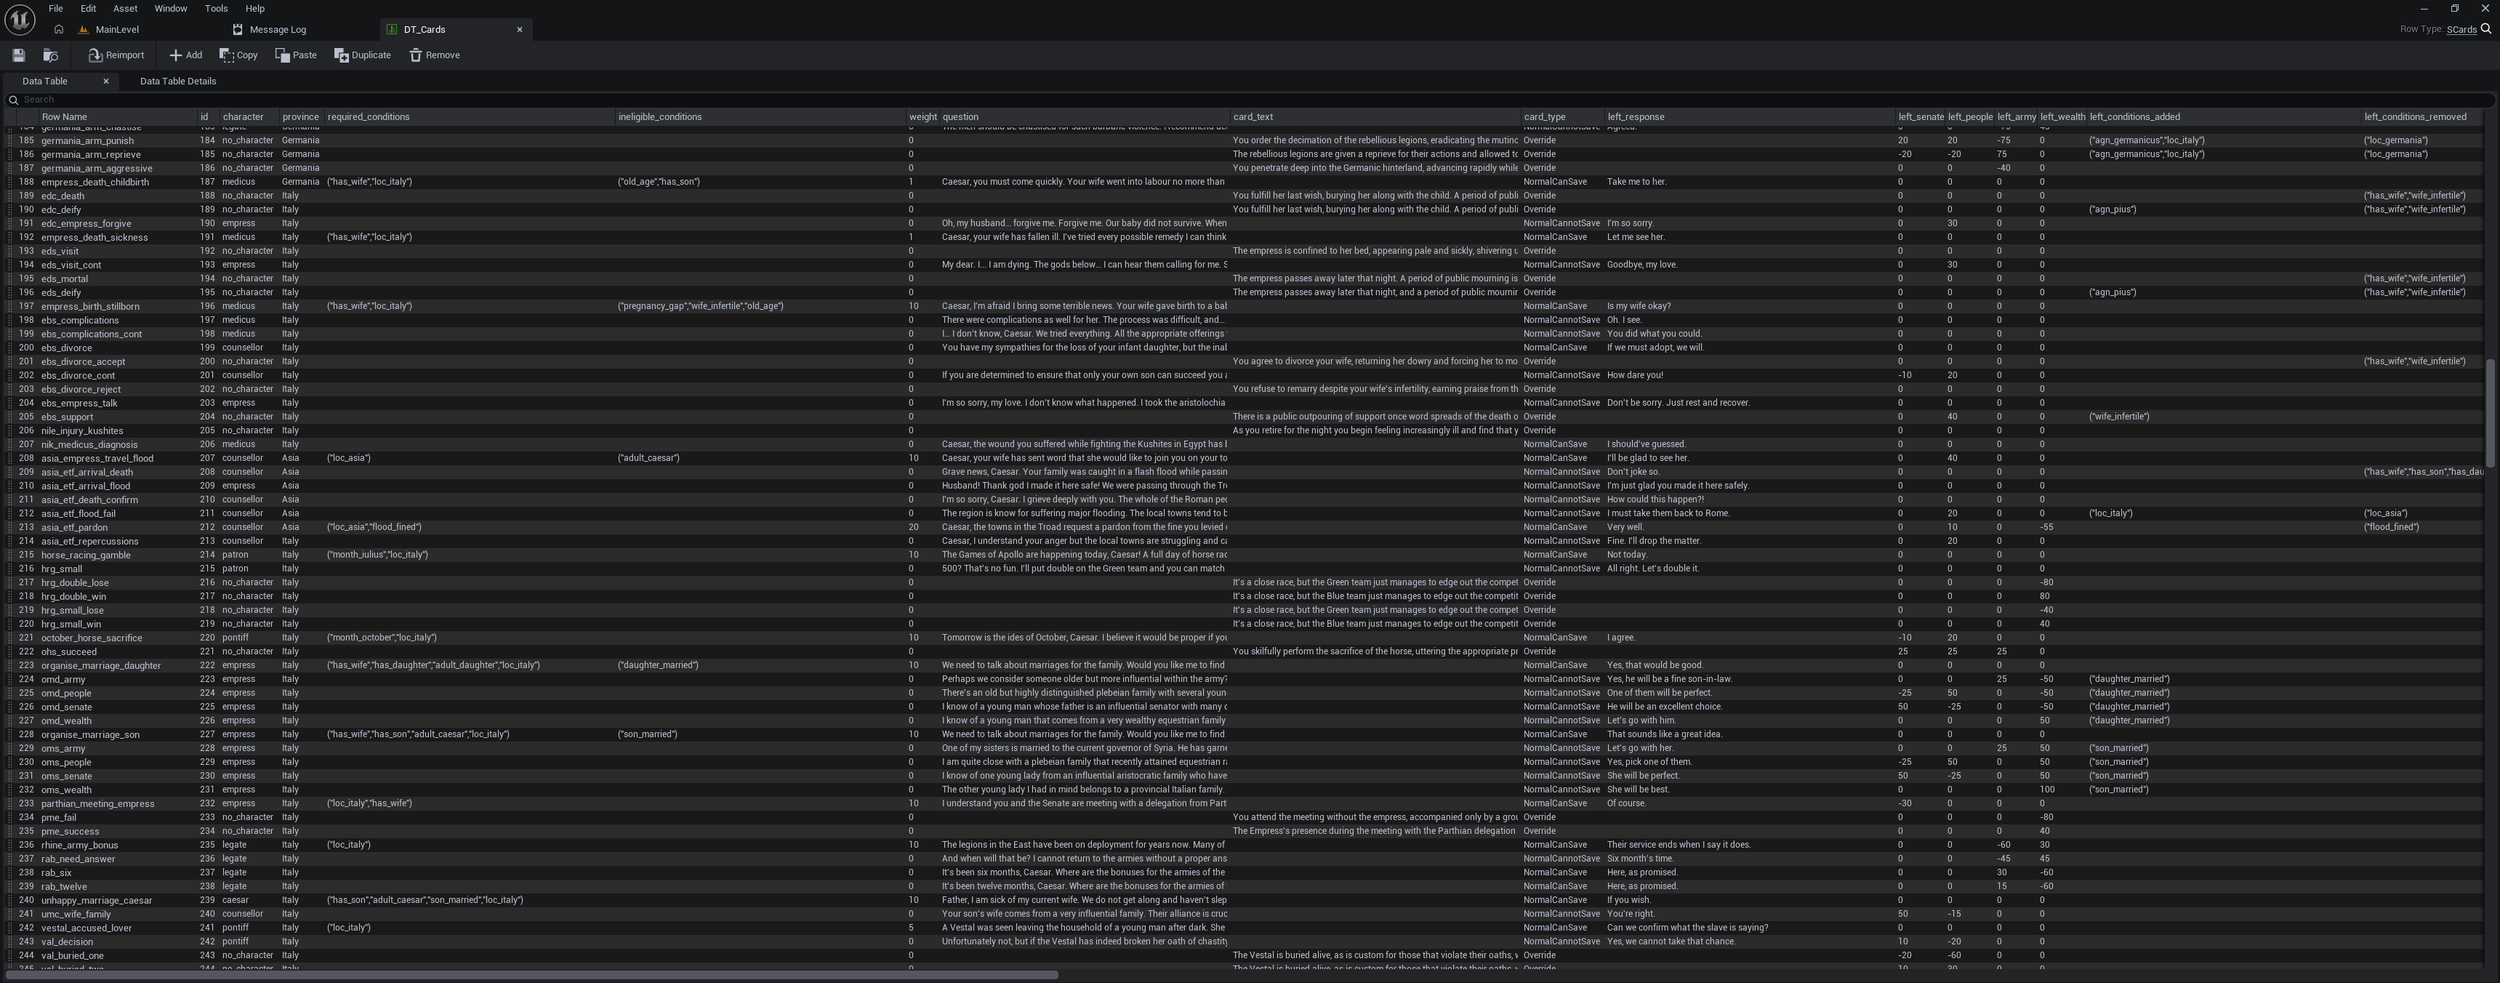The height and width of the screenshot is (983, 2500).
Task: Close the Data Table panel tab
Action: [106, 81]
